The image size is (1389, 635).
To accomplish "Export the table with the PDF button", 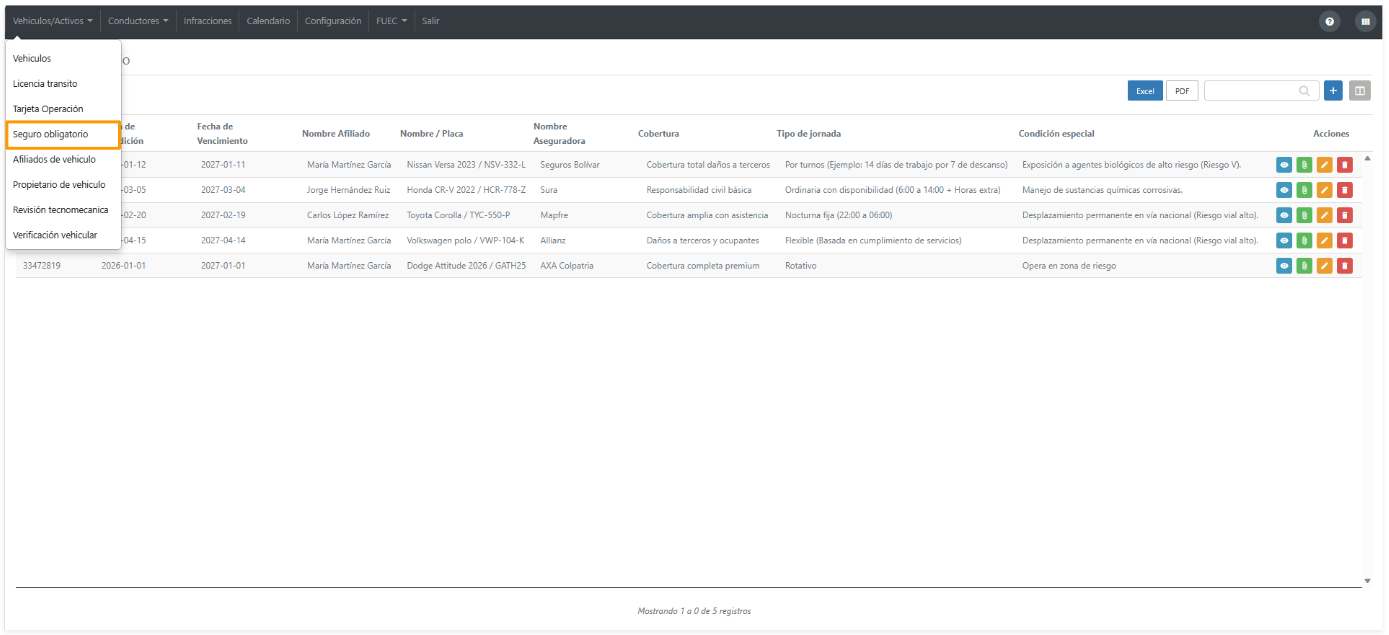I will [1182, 91].
